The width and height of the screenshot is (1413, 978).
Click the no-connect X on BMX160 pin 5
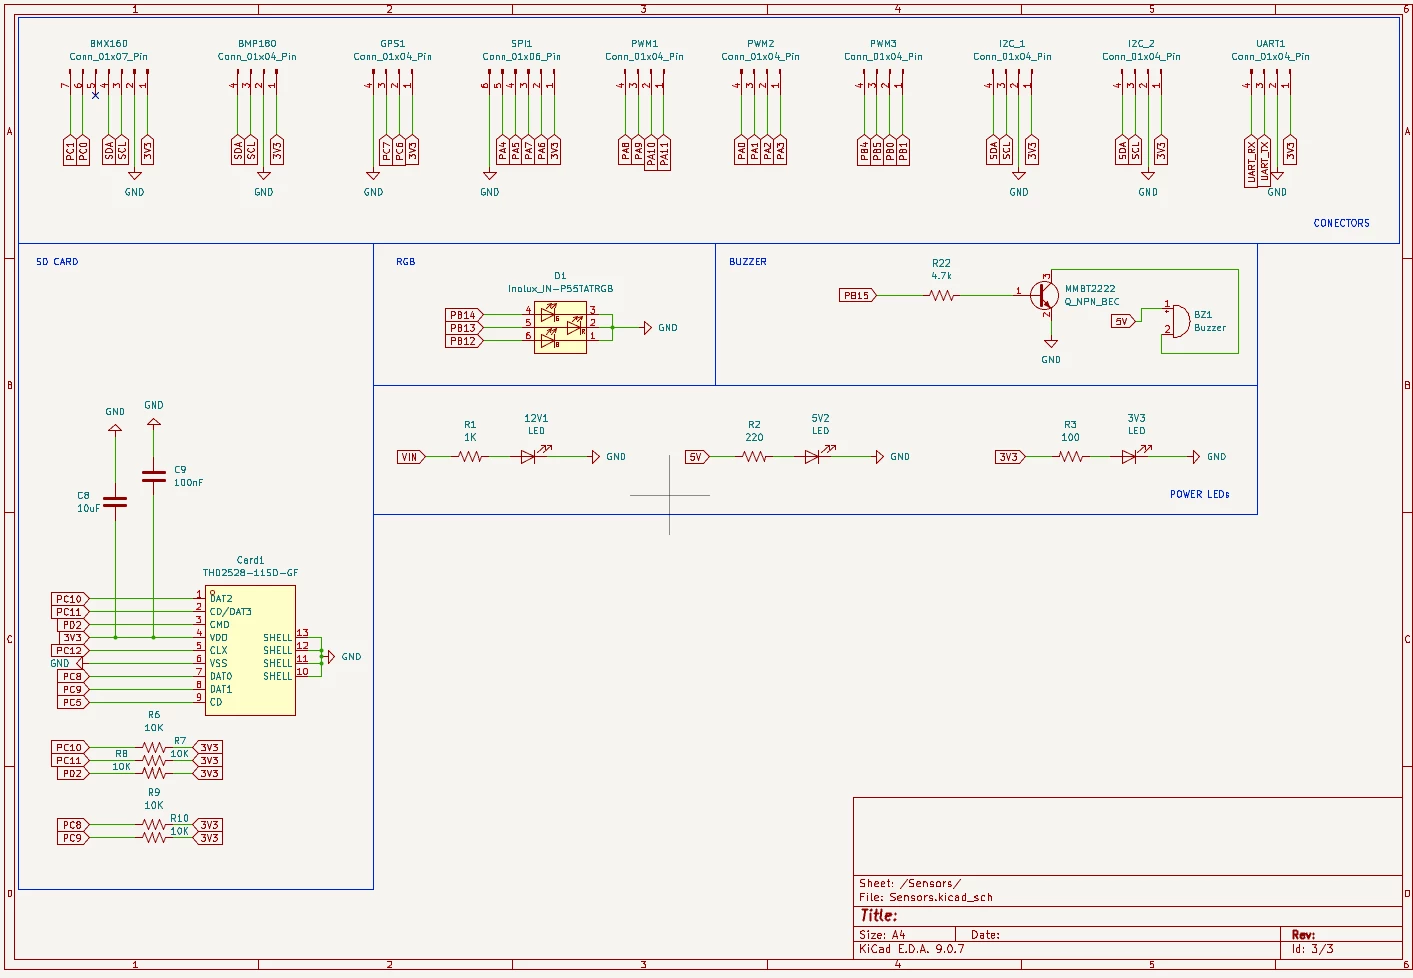[x=95, y=95]
